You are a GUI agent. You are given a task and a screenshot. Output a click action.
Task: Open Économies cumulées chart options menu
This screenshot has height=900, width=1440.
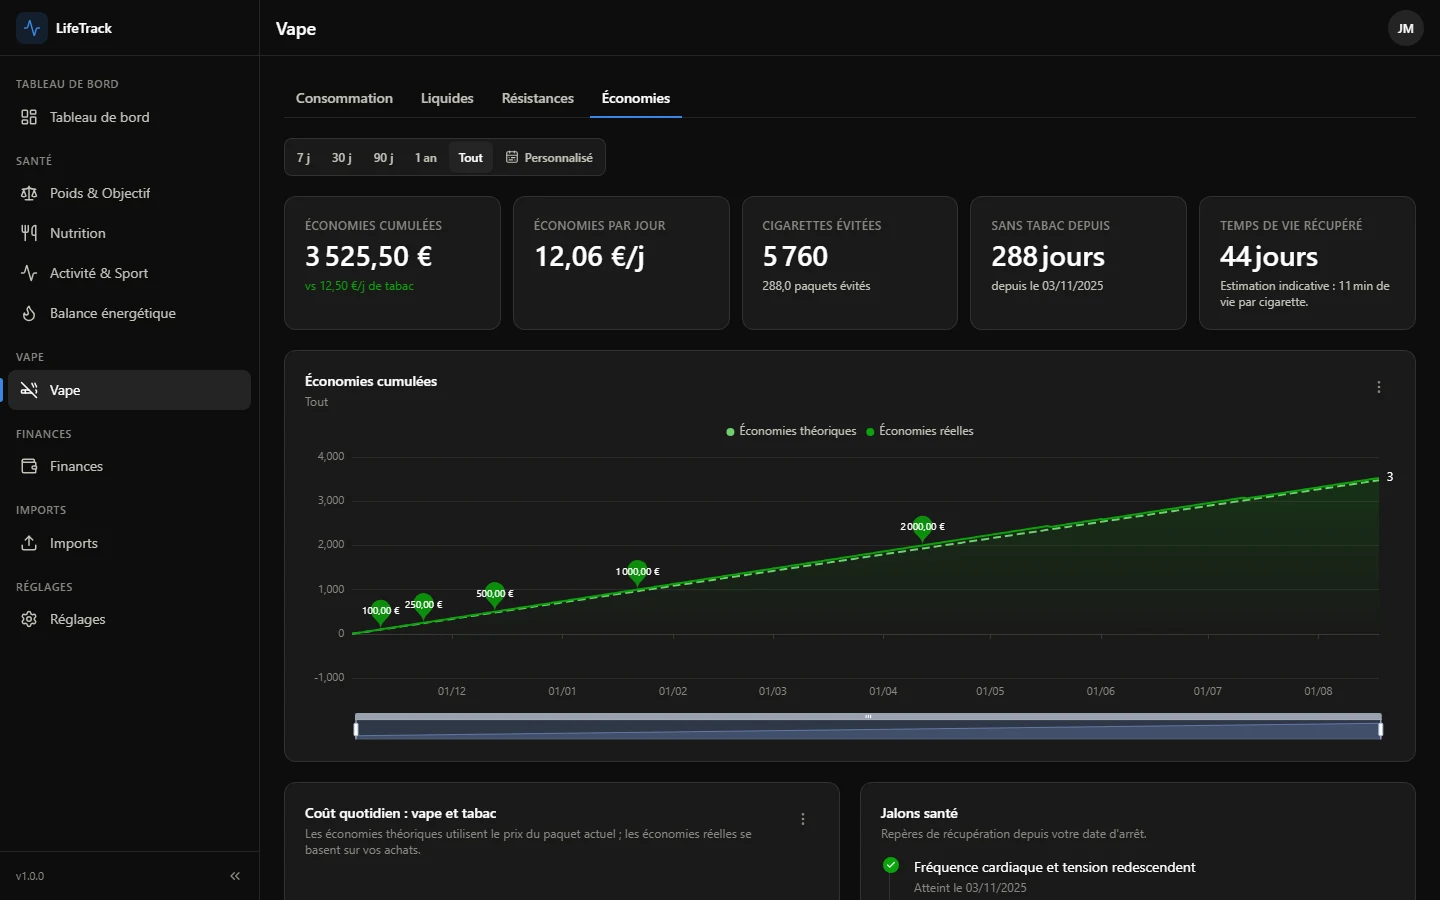(x=1379, y=387)
